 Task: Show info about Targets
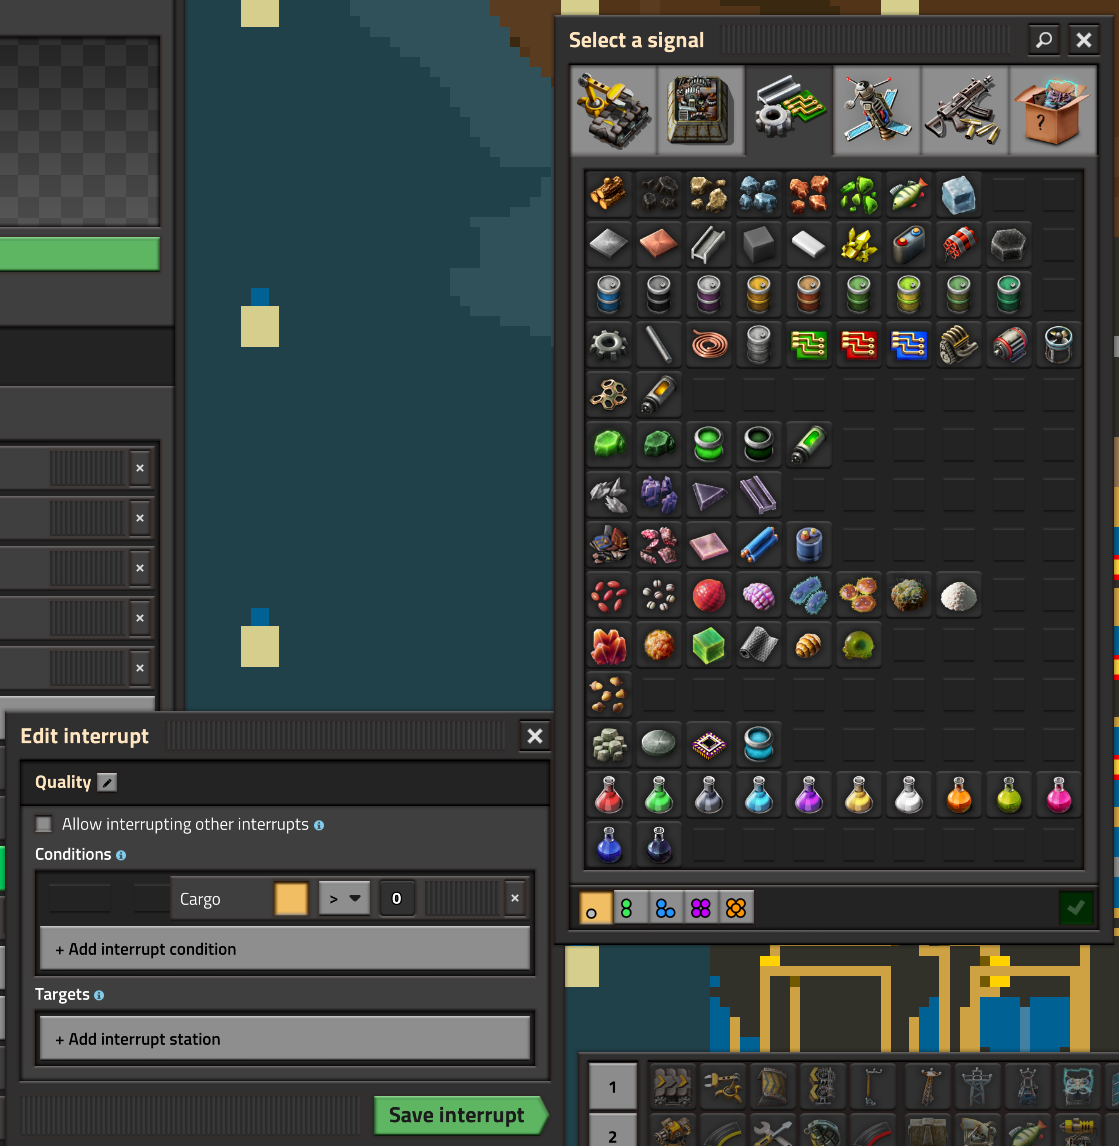pos(99,995)
